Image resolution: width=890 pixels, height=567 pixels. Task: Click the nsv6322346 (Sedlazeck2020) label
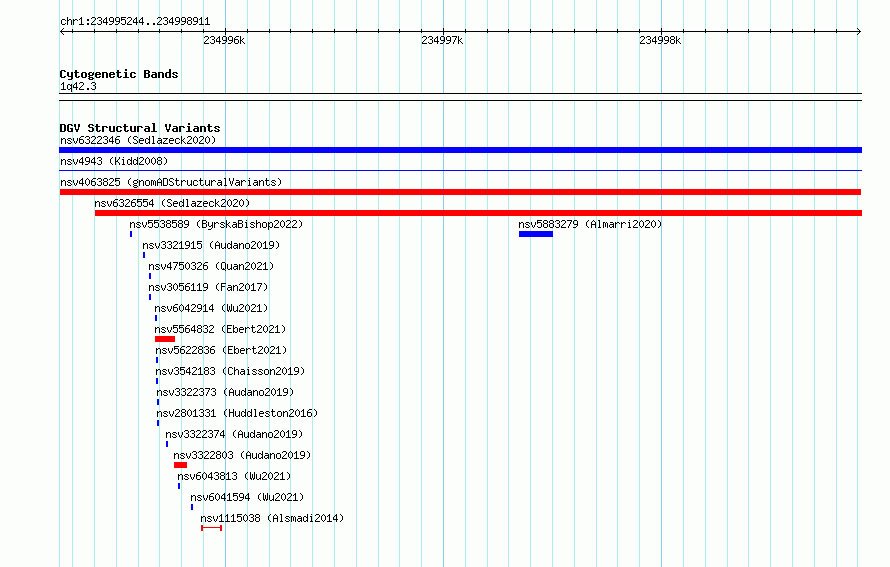[138, 140]
